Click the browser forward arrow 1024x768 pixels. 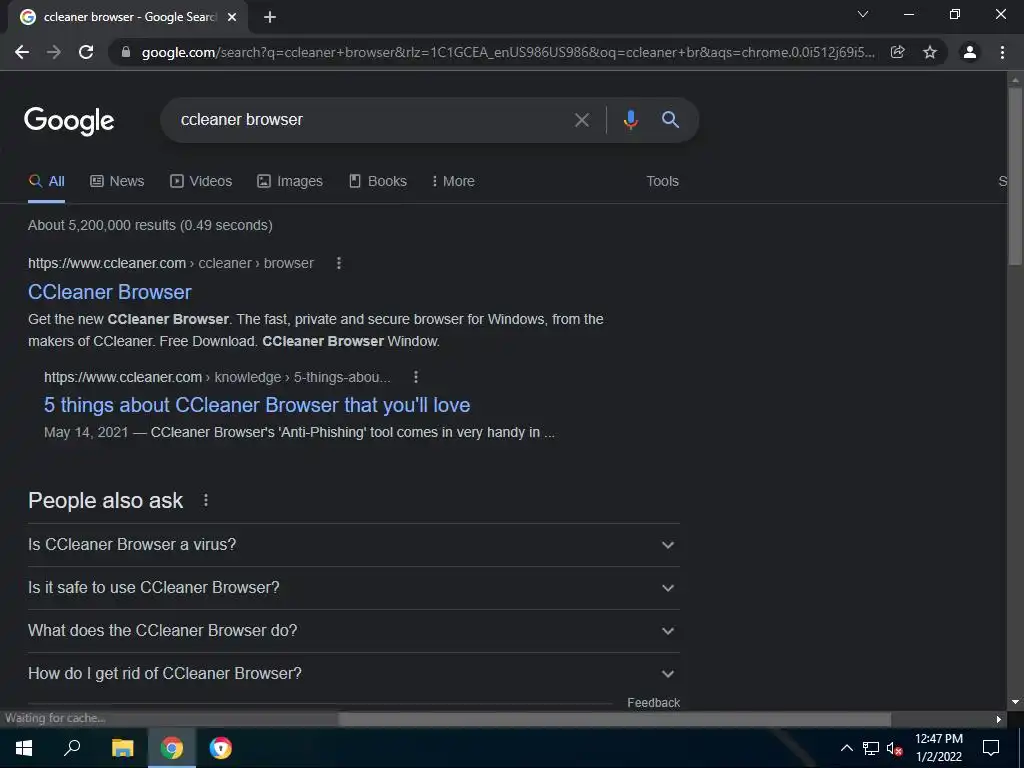click(x=54, y=52)
